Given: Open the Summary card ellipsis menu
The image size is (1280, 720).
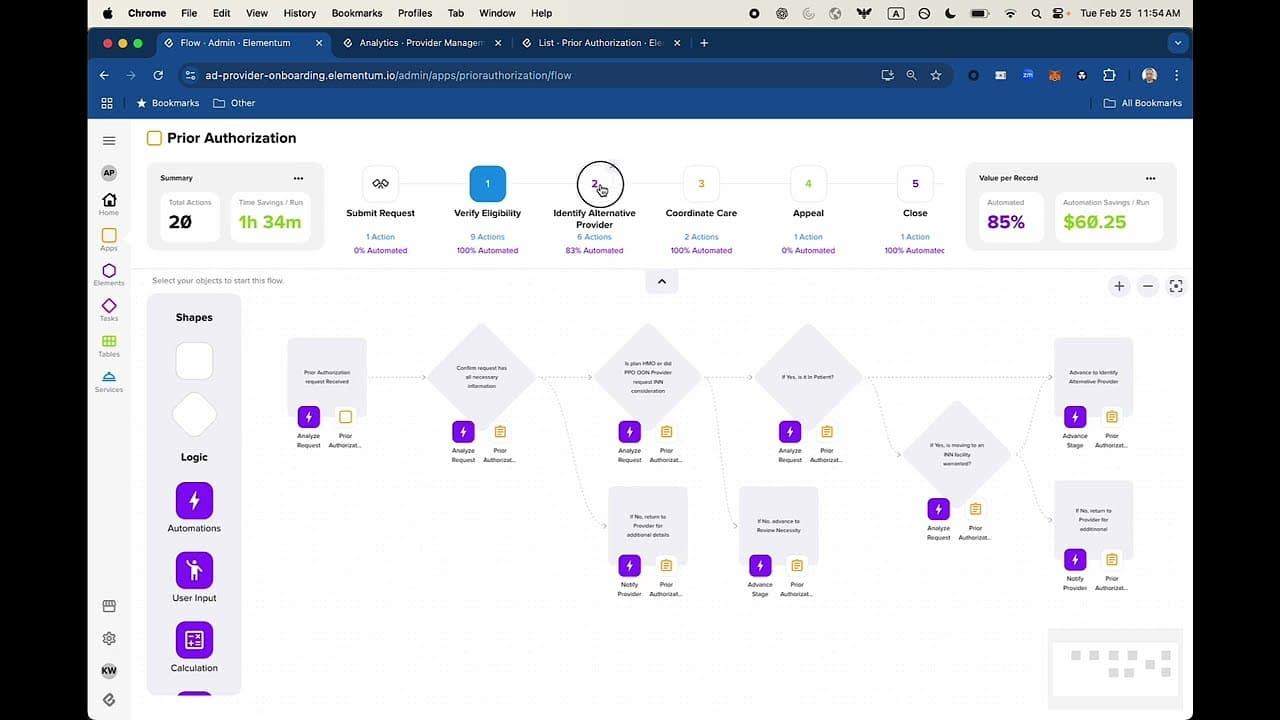Looking at the screenshot, I should [x=298, y=178].
